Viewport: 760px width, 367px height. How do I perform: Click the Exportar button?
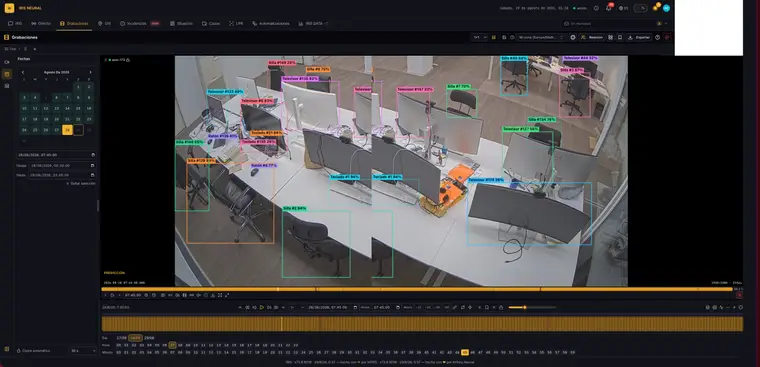coord(639,37)
